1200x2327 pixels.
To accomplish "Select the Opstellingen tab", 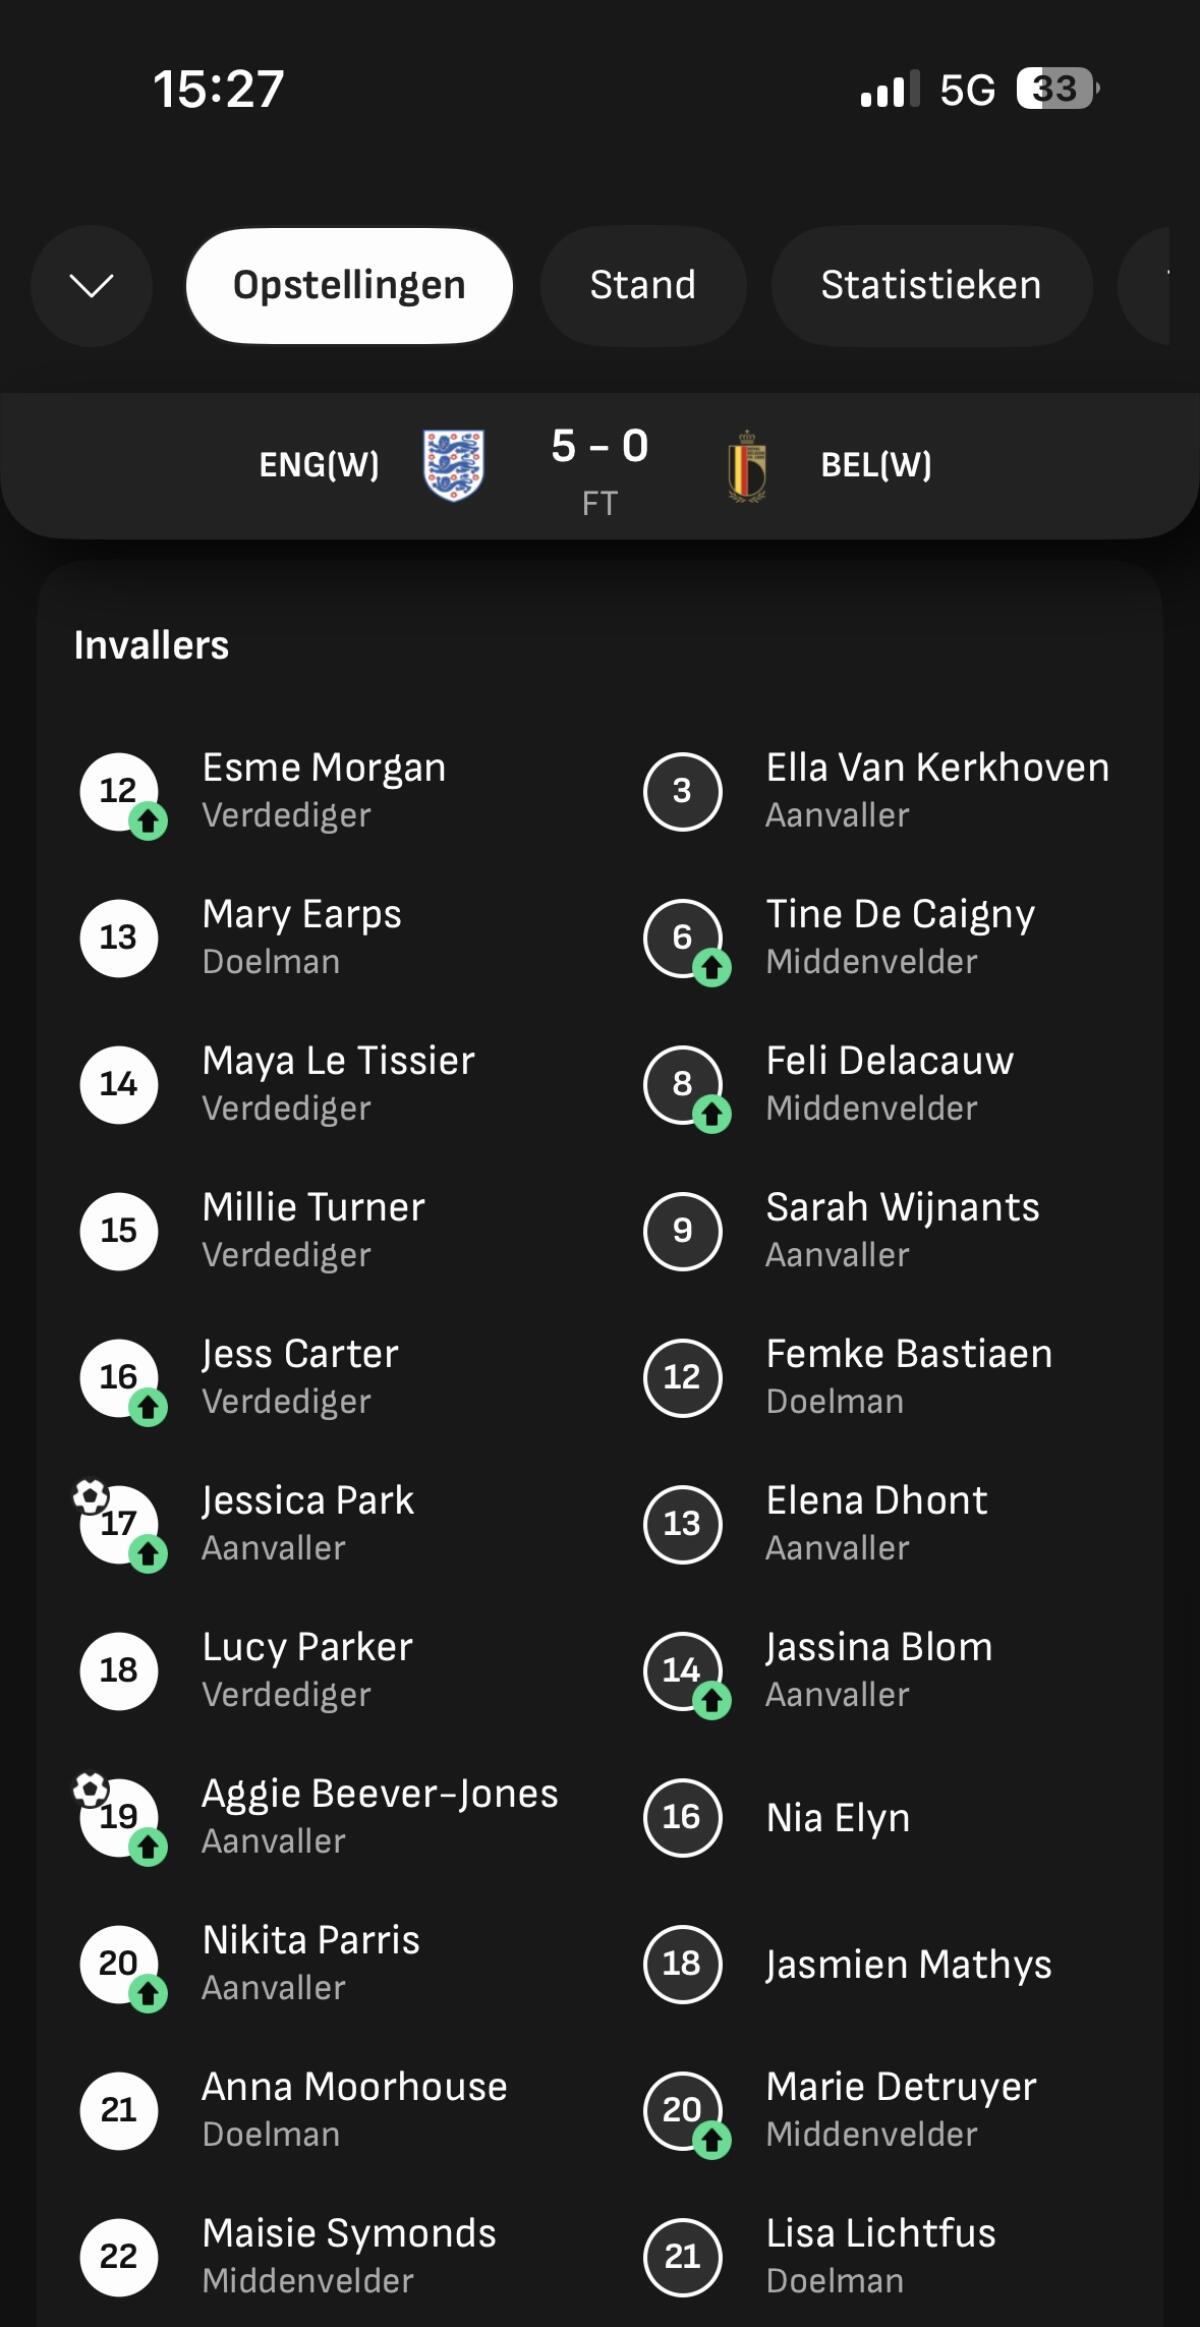I will [349, 286].
